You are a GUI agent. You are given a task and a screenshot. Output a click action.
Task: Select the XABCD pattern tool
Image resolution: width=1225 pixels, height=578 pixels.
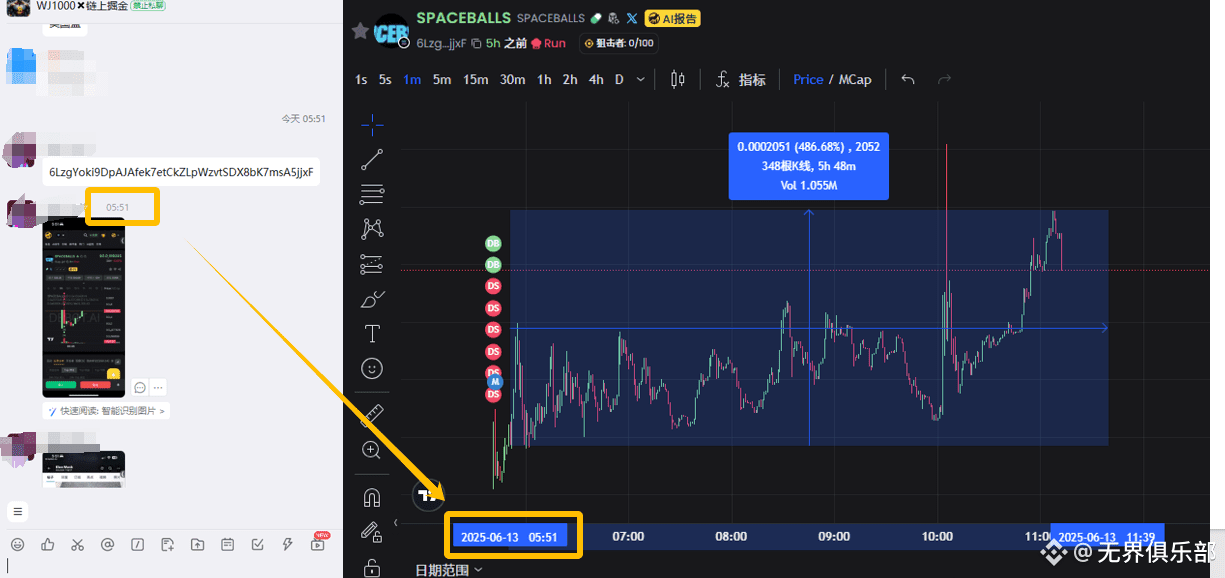point(372,229)
